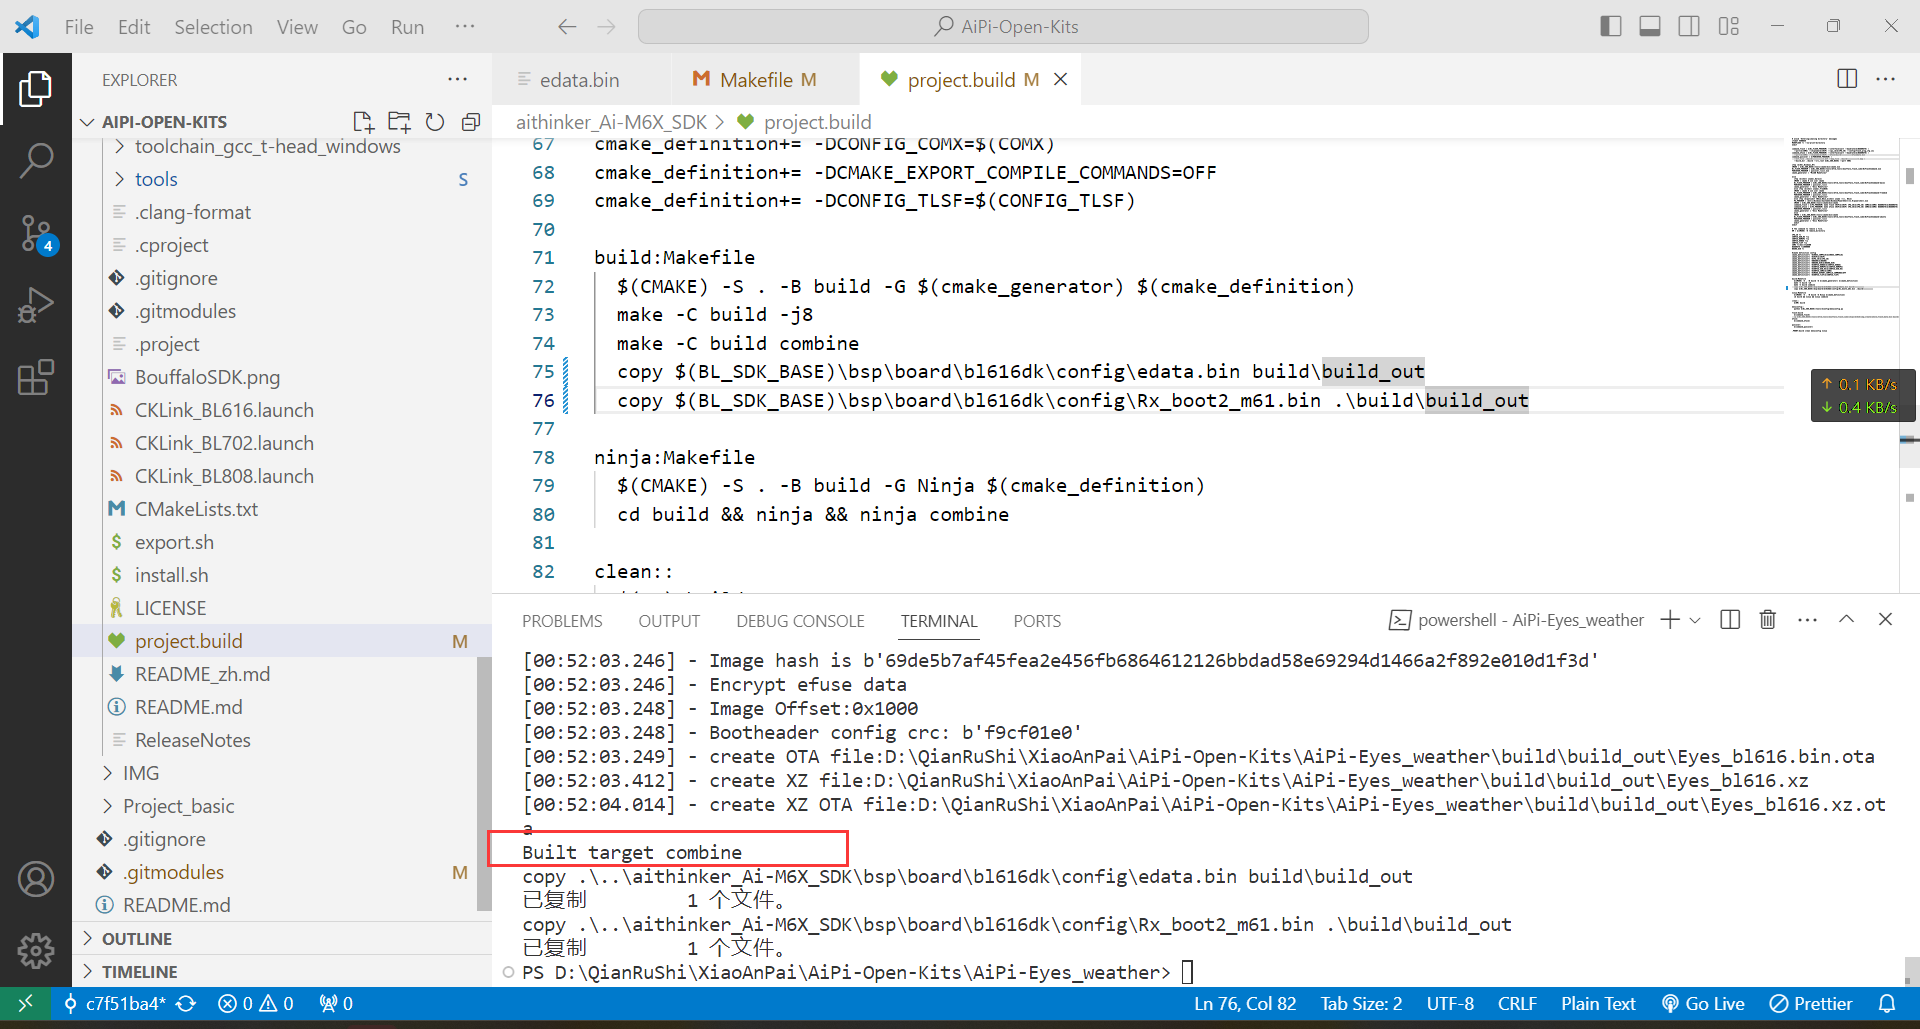This screenshot has width=1920, height=1029.
Task: Open the View menu
Action: pyautogui.click(x=297, y=27)
